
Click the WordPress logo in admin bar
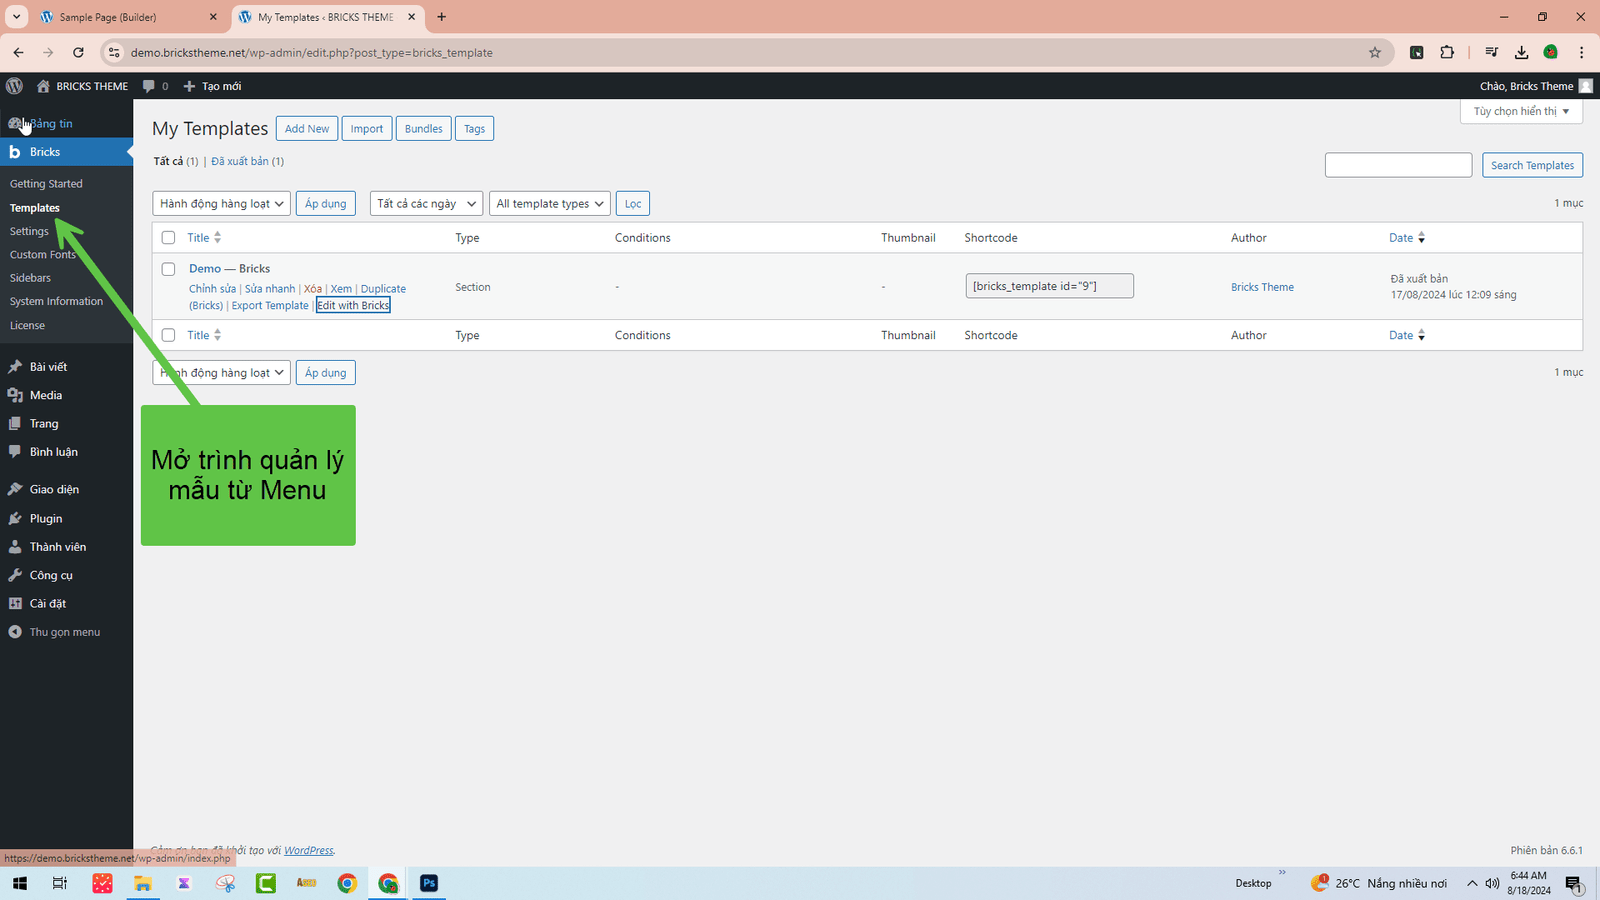tap(14, 86)
